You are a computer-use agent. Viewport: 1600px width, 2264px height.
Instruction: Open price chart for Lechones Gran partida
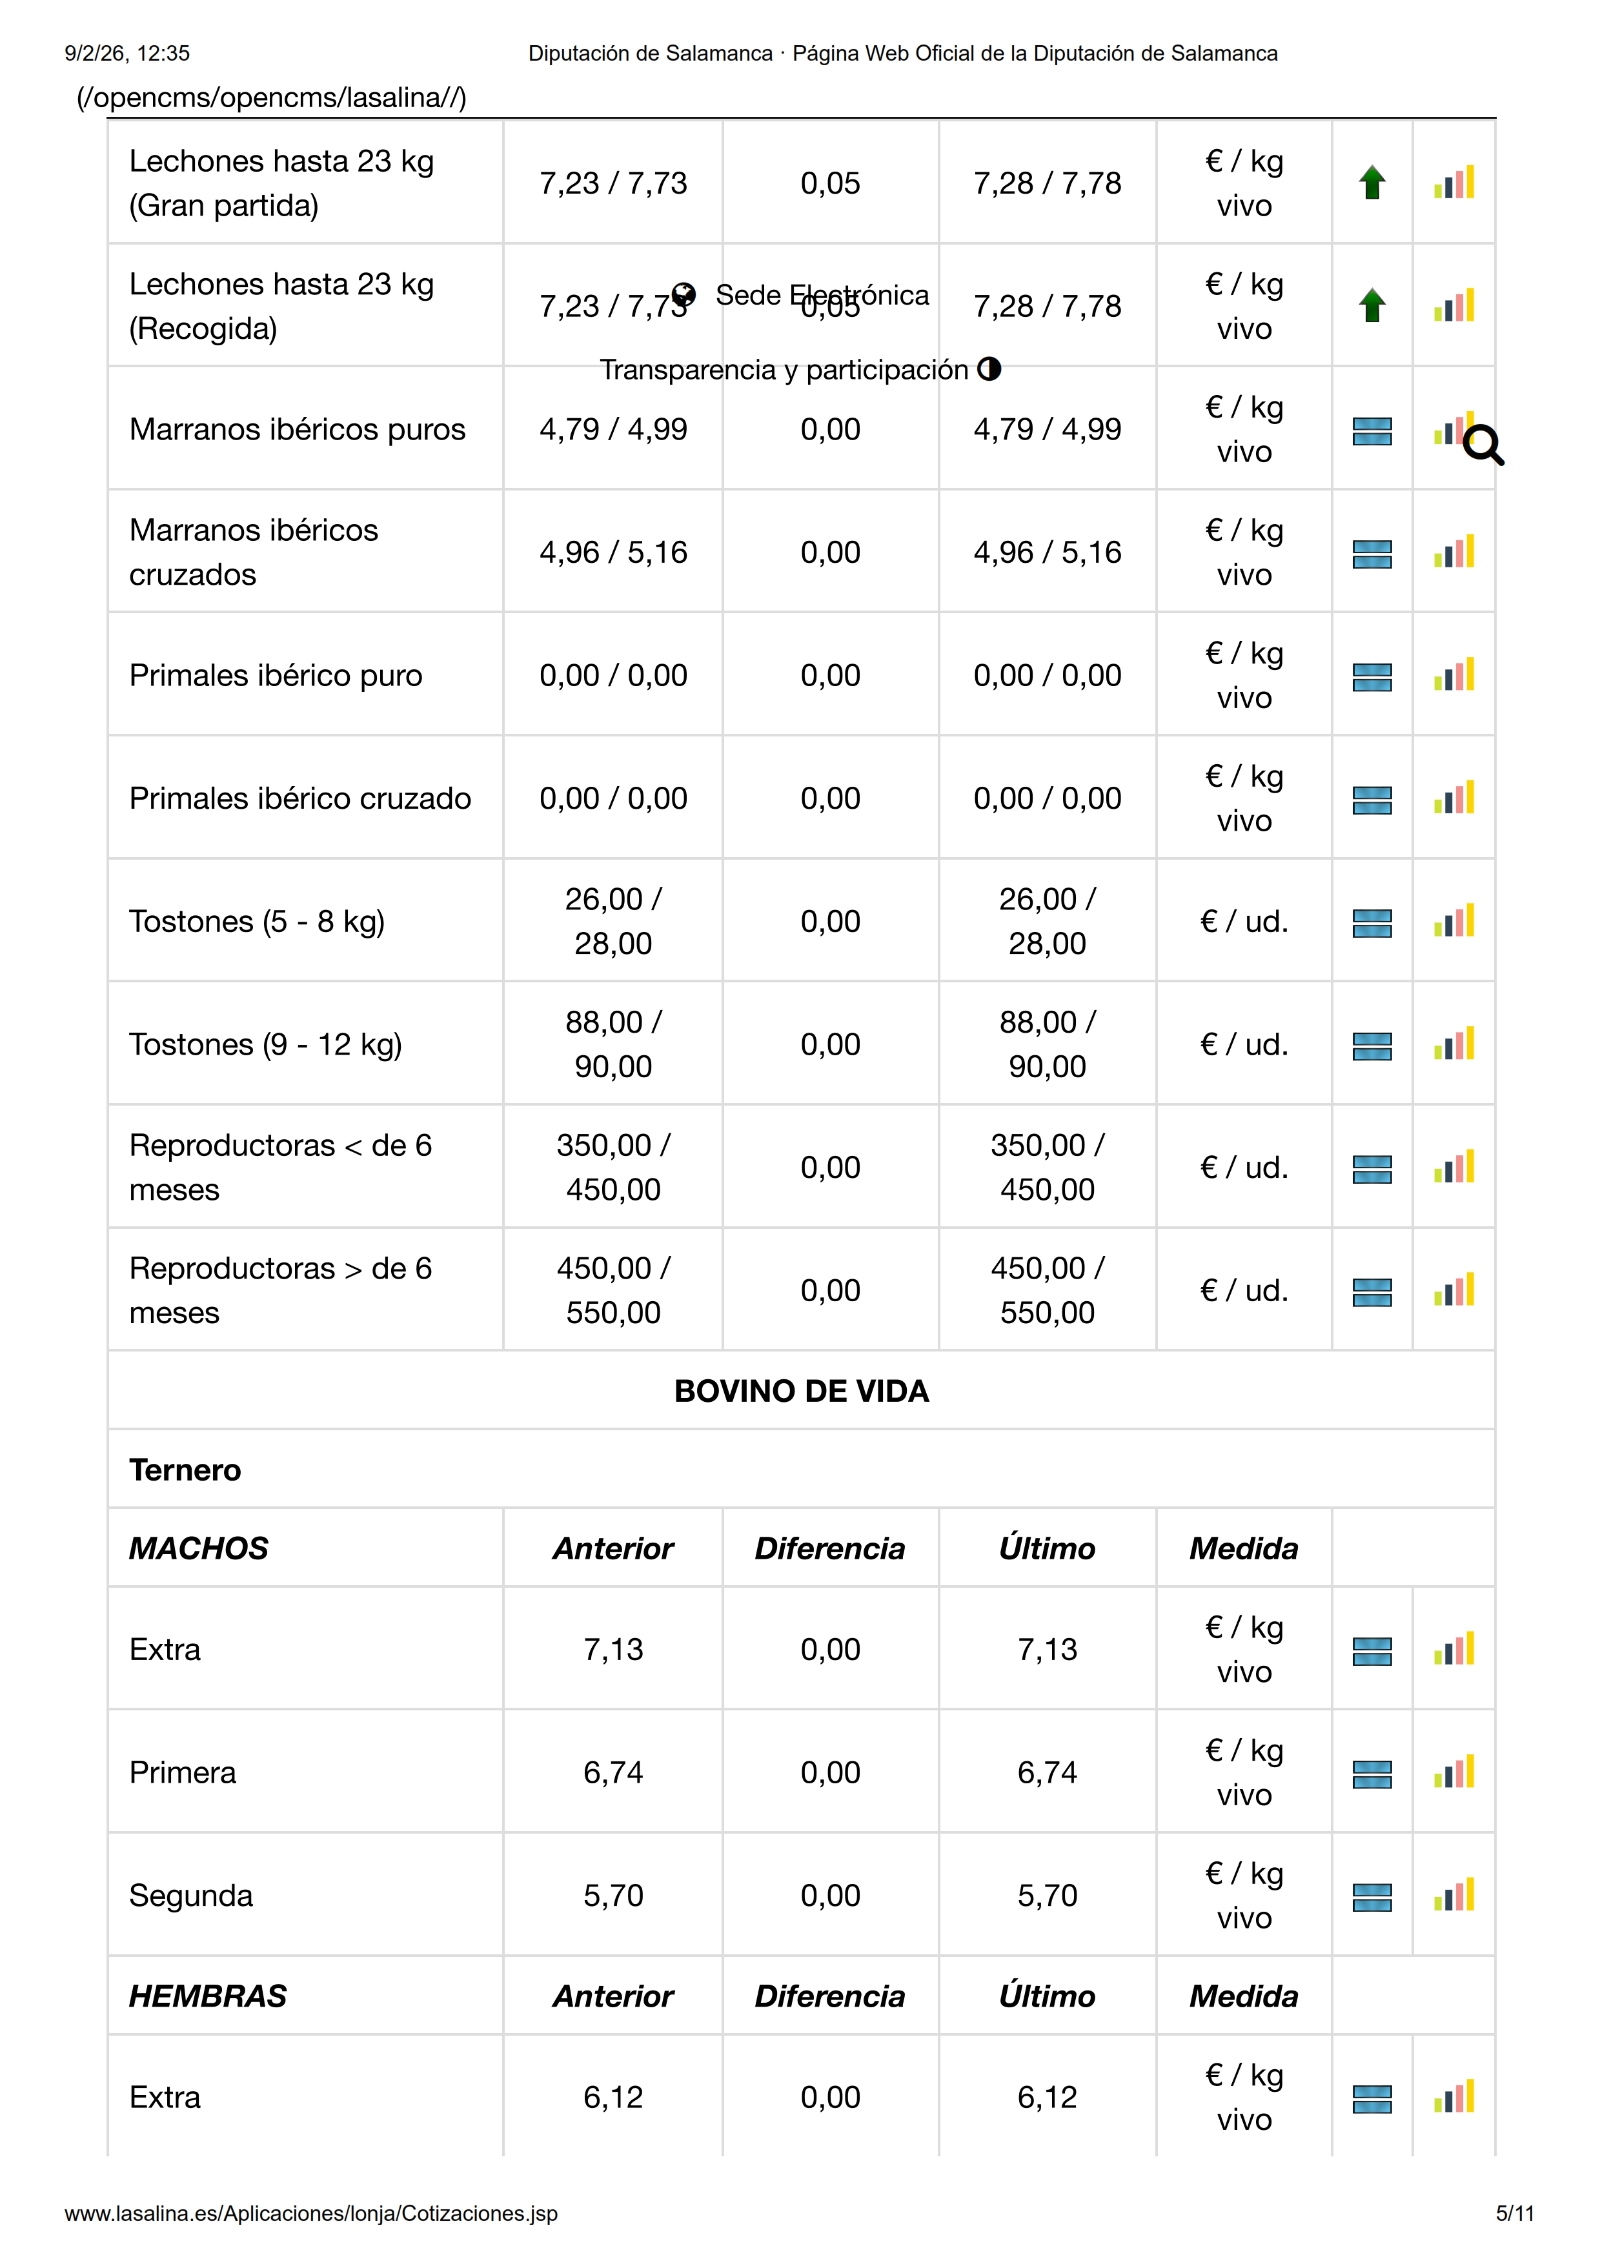click(1453, 183)
